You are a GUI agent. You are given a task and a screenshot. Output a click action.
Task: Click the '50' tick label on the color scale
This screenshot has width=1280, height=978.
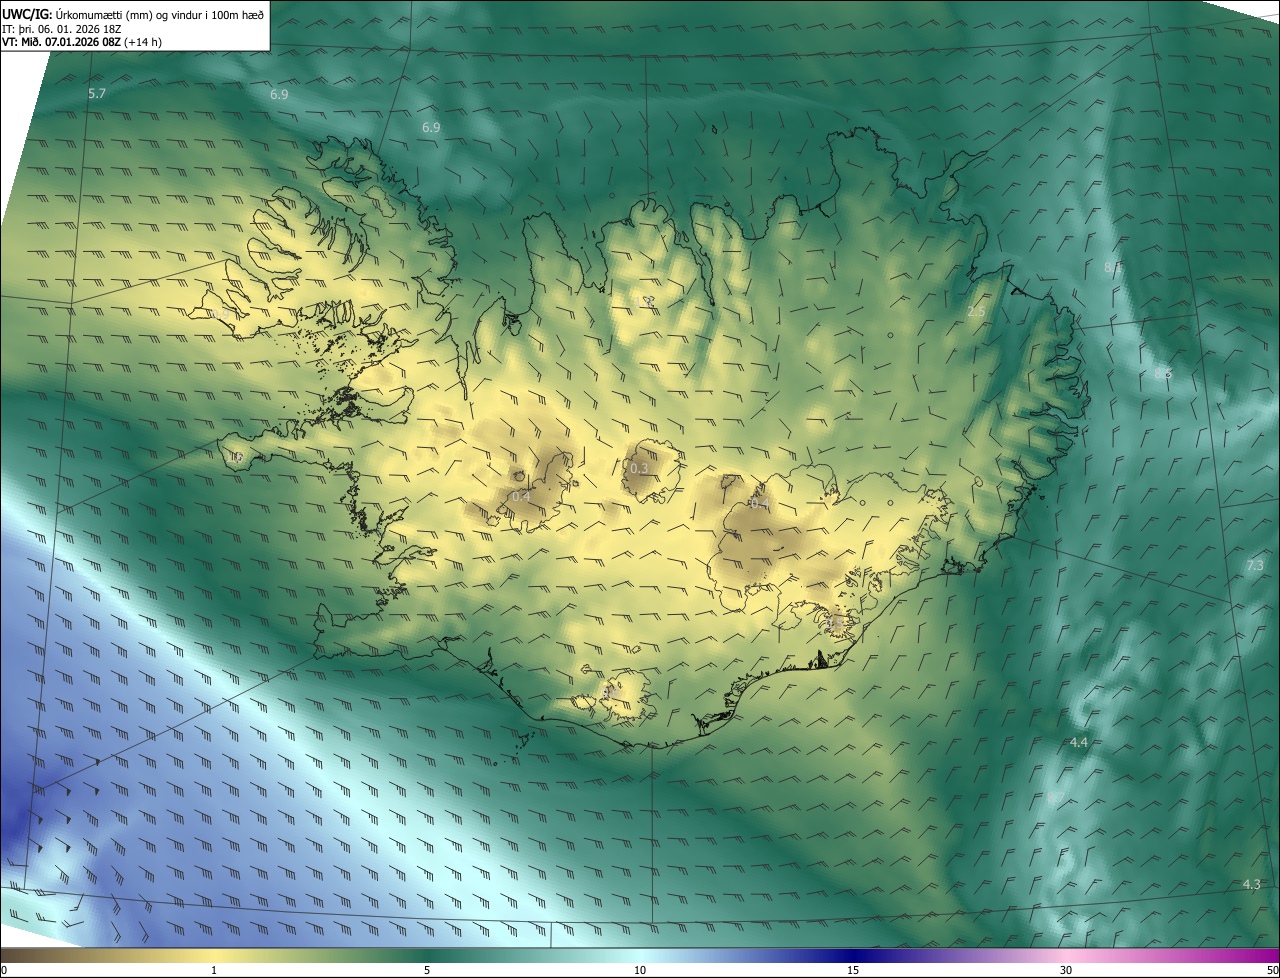coord(1272,970)
